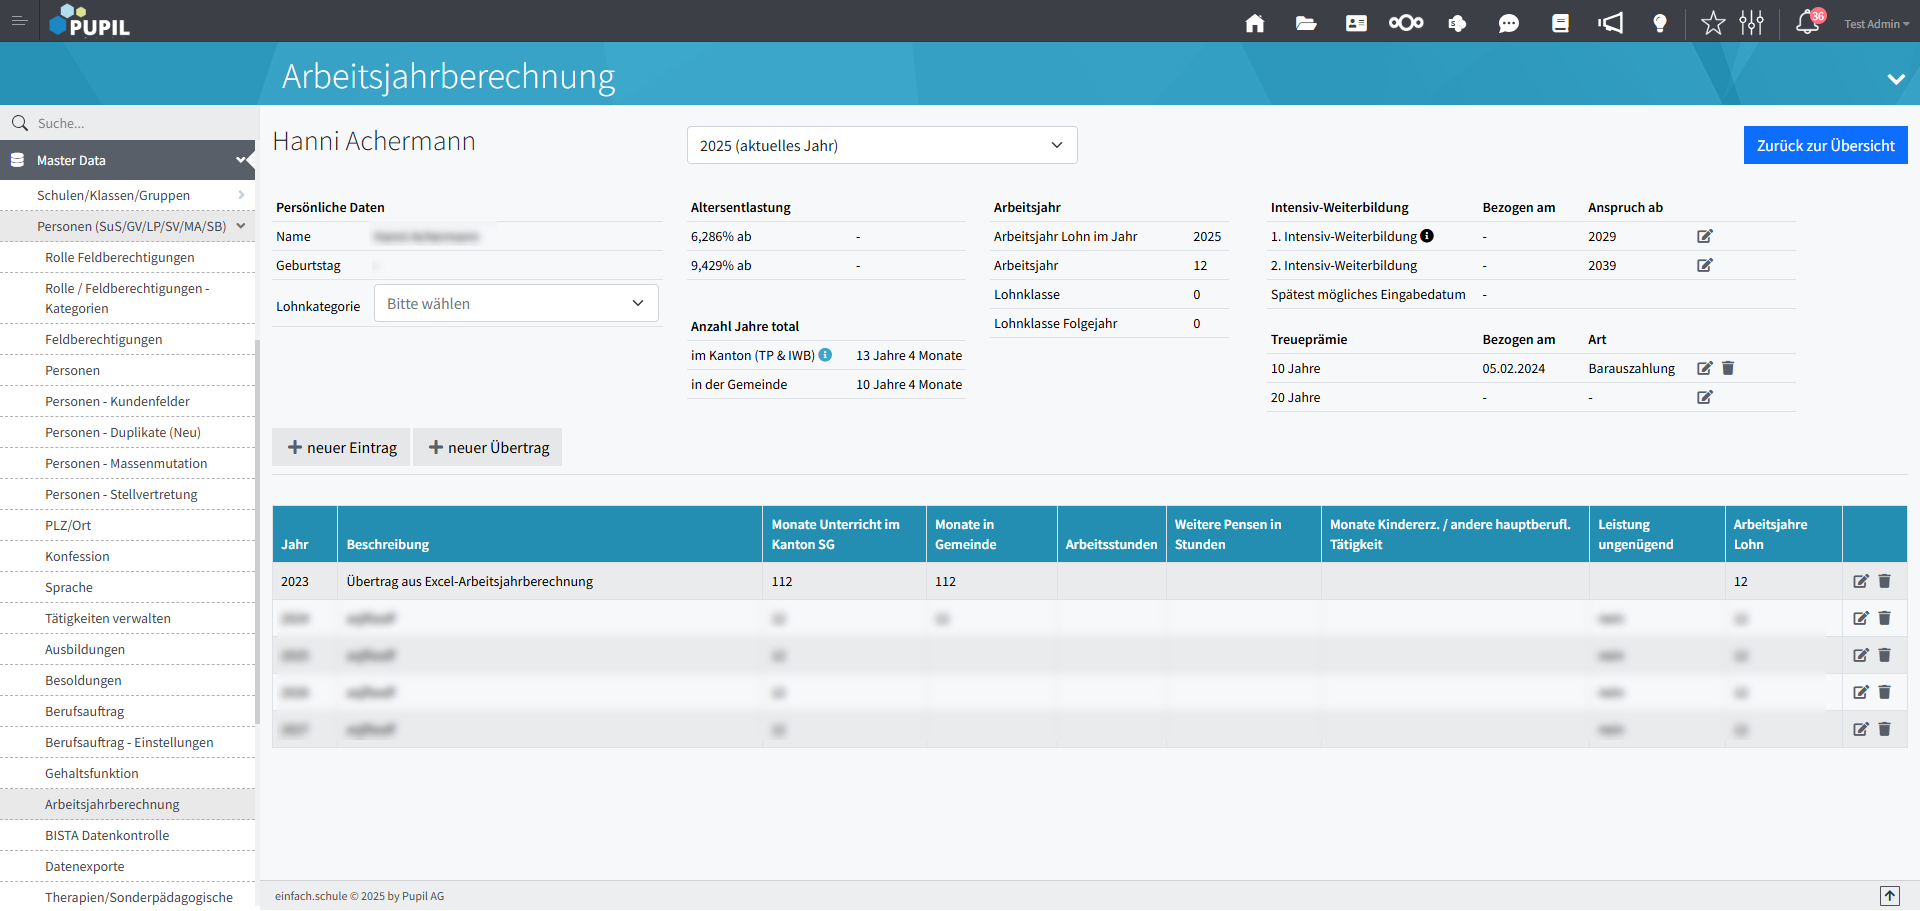Click into the Suche search field
This screenshot has width=1920, height=911.
pyautogui.click(x=140, y=123)
